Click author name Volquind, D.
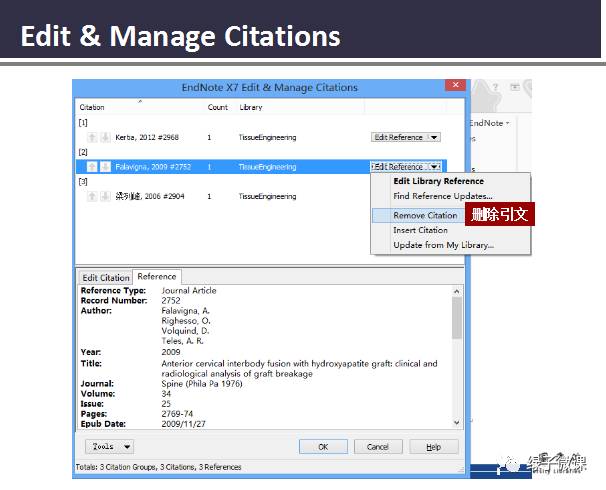This screenshot has width=606, height=490. pyautogui.click(x=185, y=331)
